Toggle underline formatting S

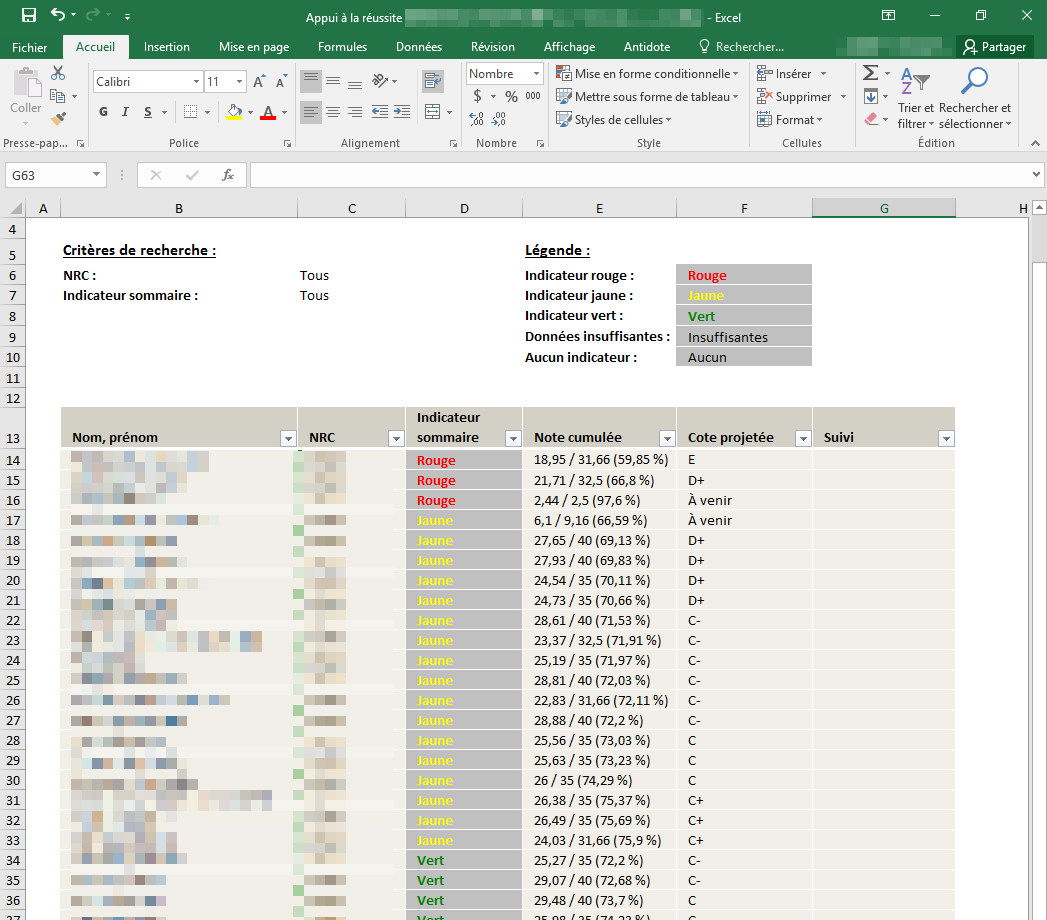pyautogui.click(x=148, y=111)
